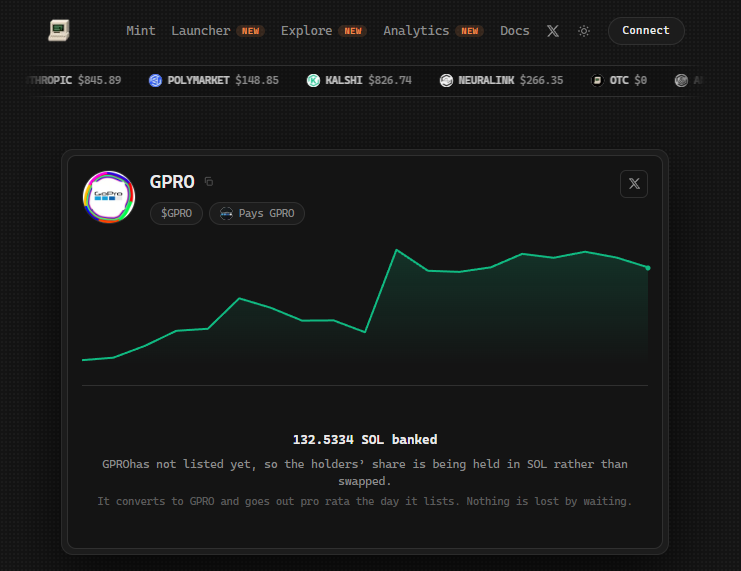Click the NEW badge beside Launcher
741x571 pixels.
click(250, 31)
